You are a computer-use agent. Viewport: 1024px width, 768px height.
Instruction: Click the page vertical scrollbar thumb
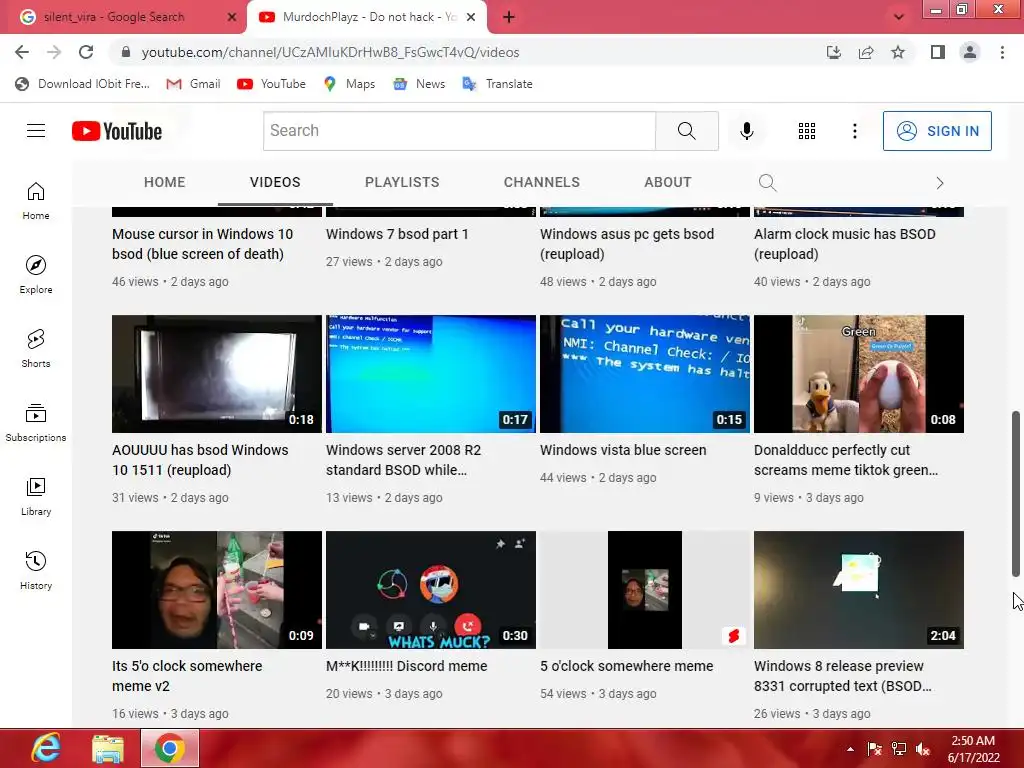(x=1016, y=494)
